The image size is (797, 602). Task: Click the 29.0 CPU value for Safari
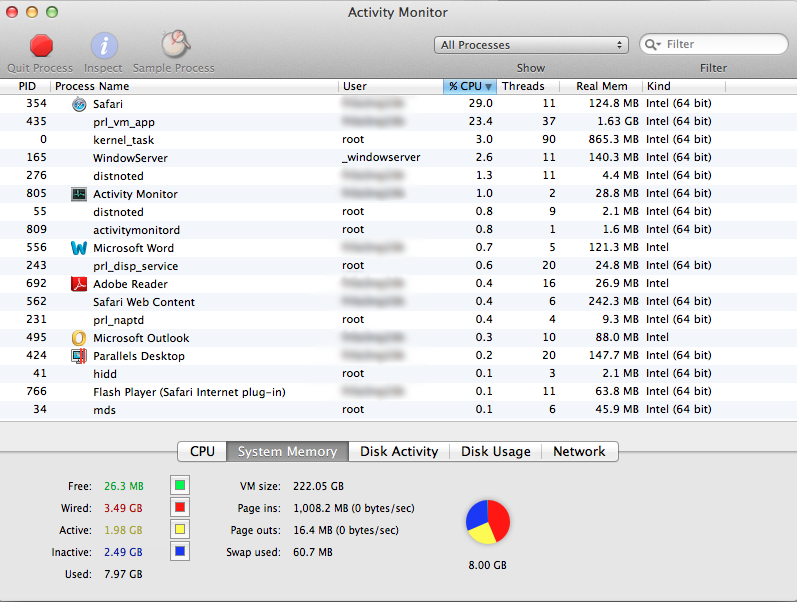[x=480, y=103]
